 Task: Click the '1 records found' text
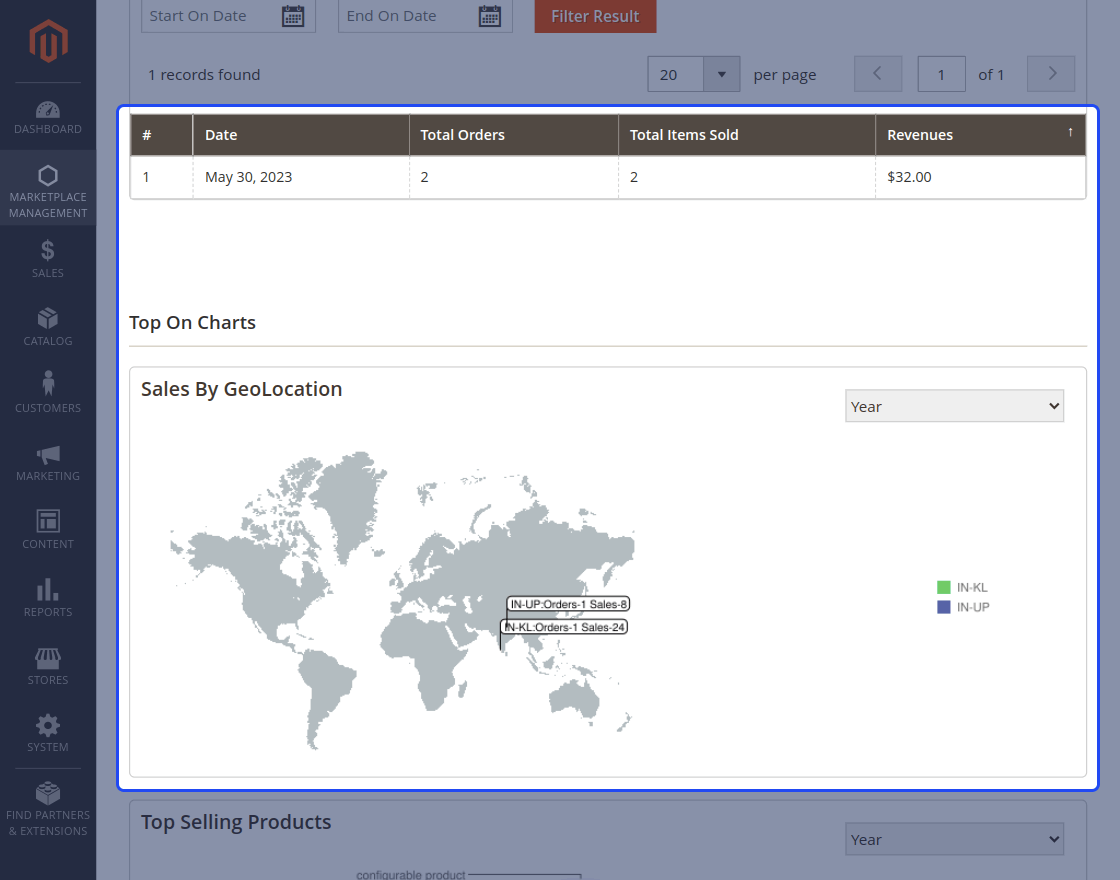pyautogui.click(x=204, y=74)
